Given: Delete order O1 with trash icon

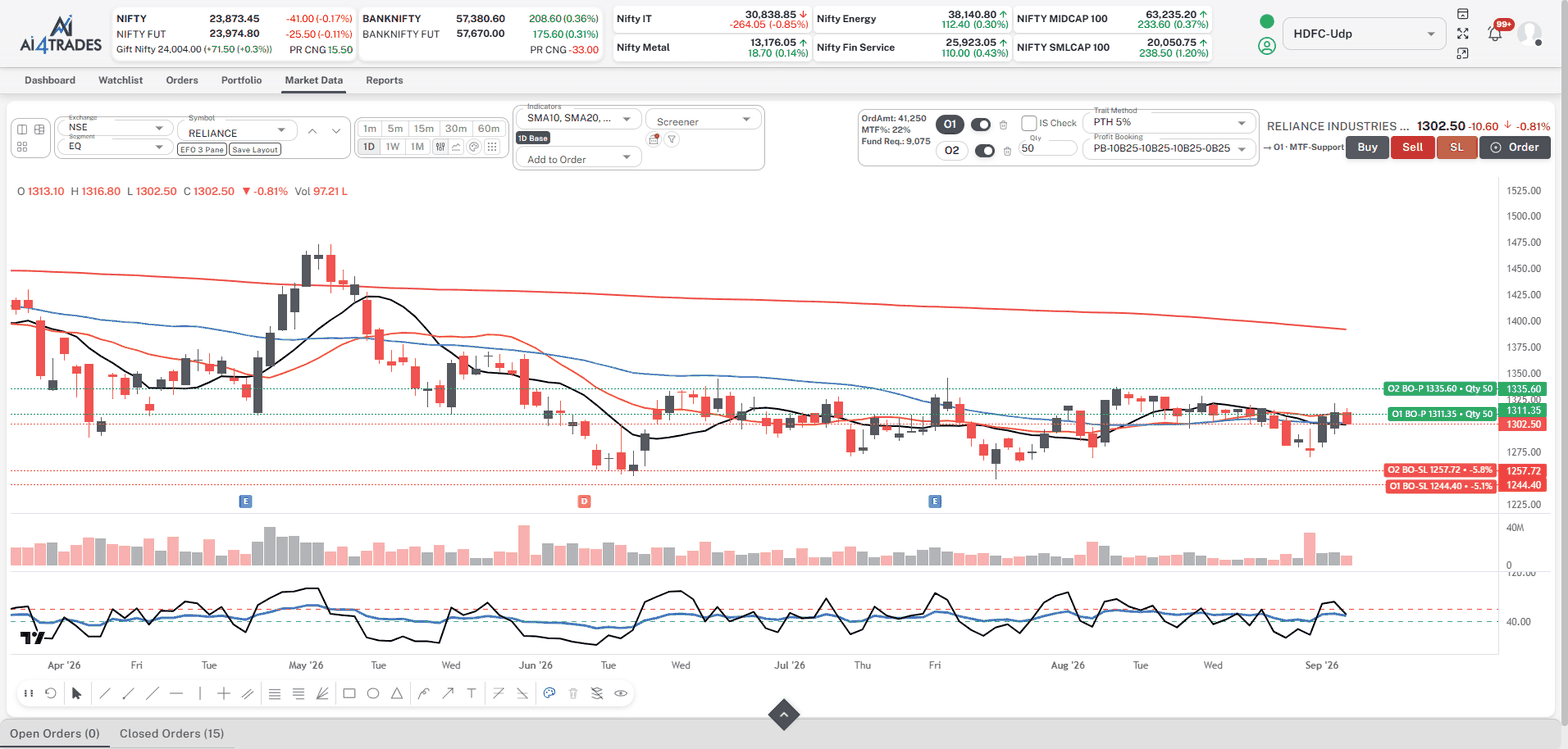Looking at the screenshot, I should click(x=1003, y=124).
